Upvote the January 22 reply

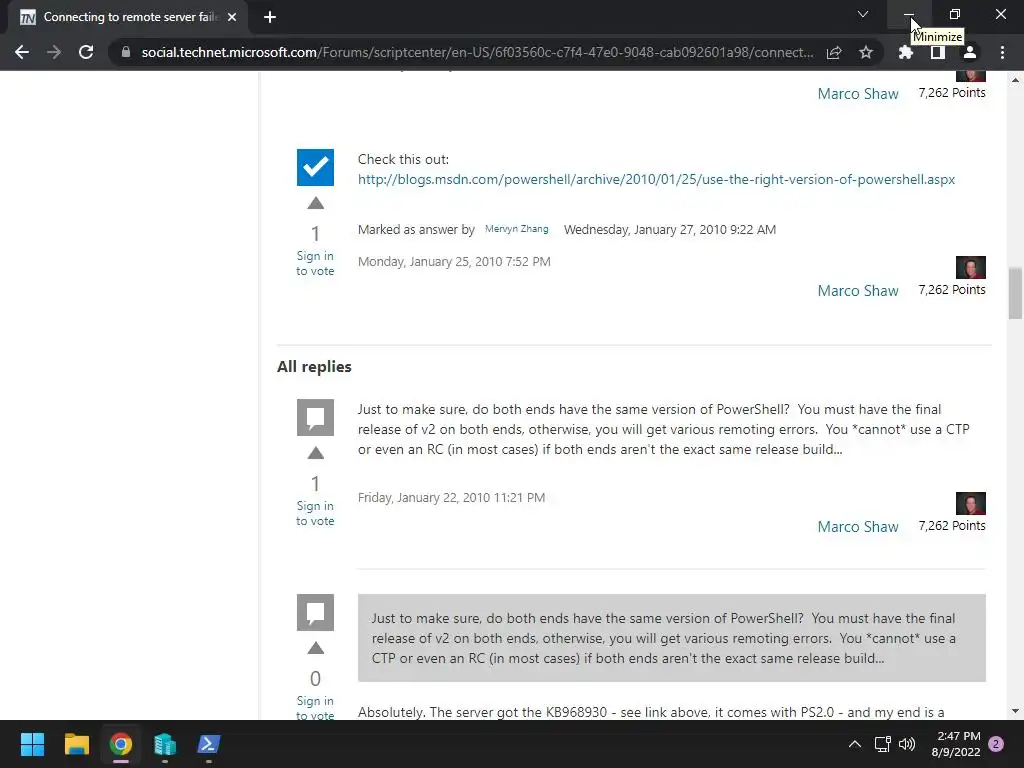point(315,453)
